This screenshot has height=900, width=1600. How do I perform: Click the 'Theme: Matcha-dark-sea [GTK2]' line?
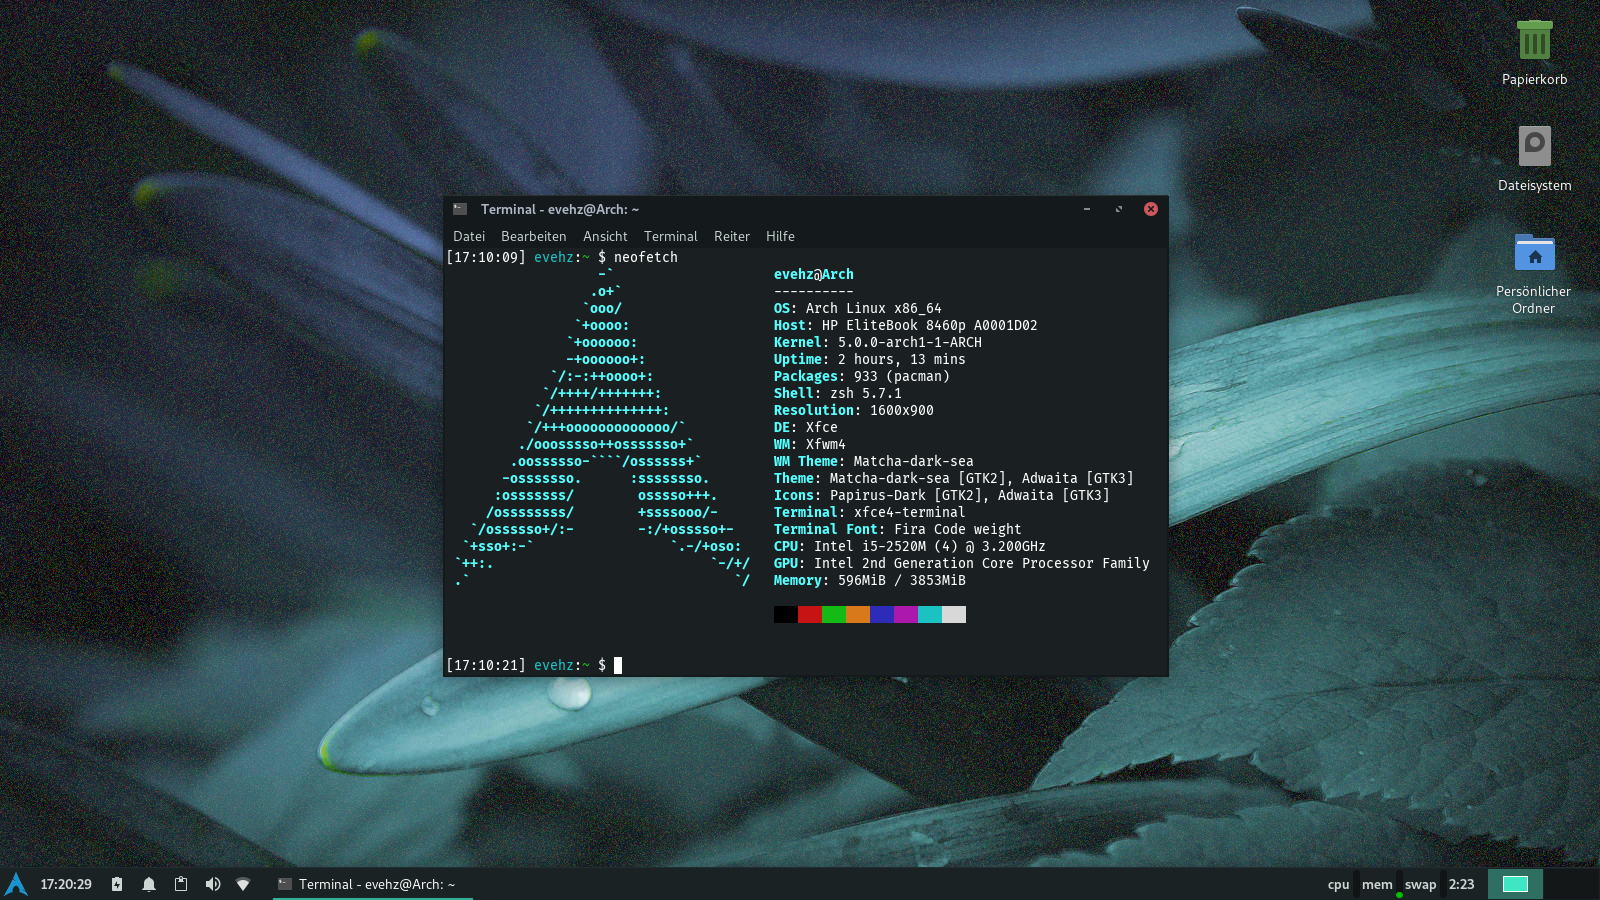[954, 478]
